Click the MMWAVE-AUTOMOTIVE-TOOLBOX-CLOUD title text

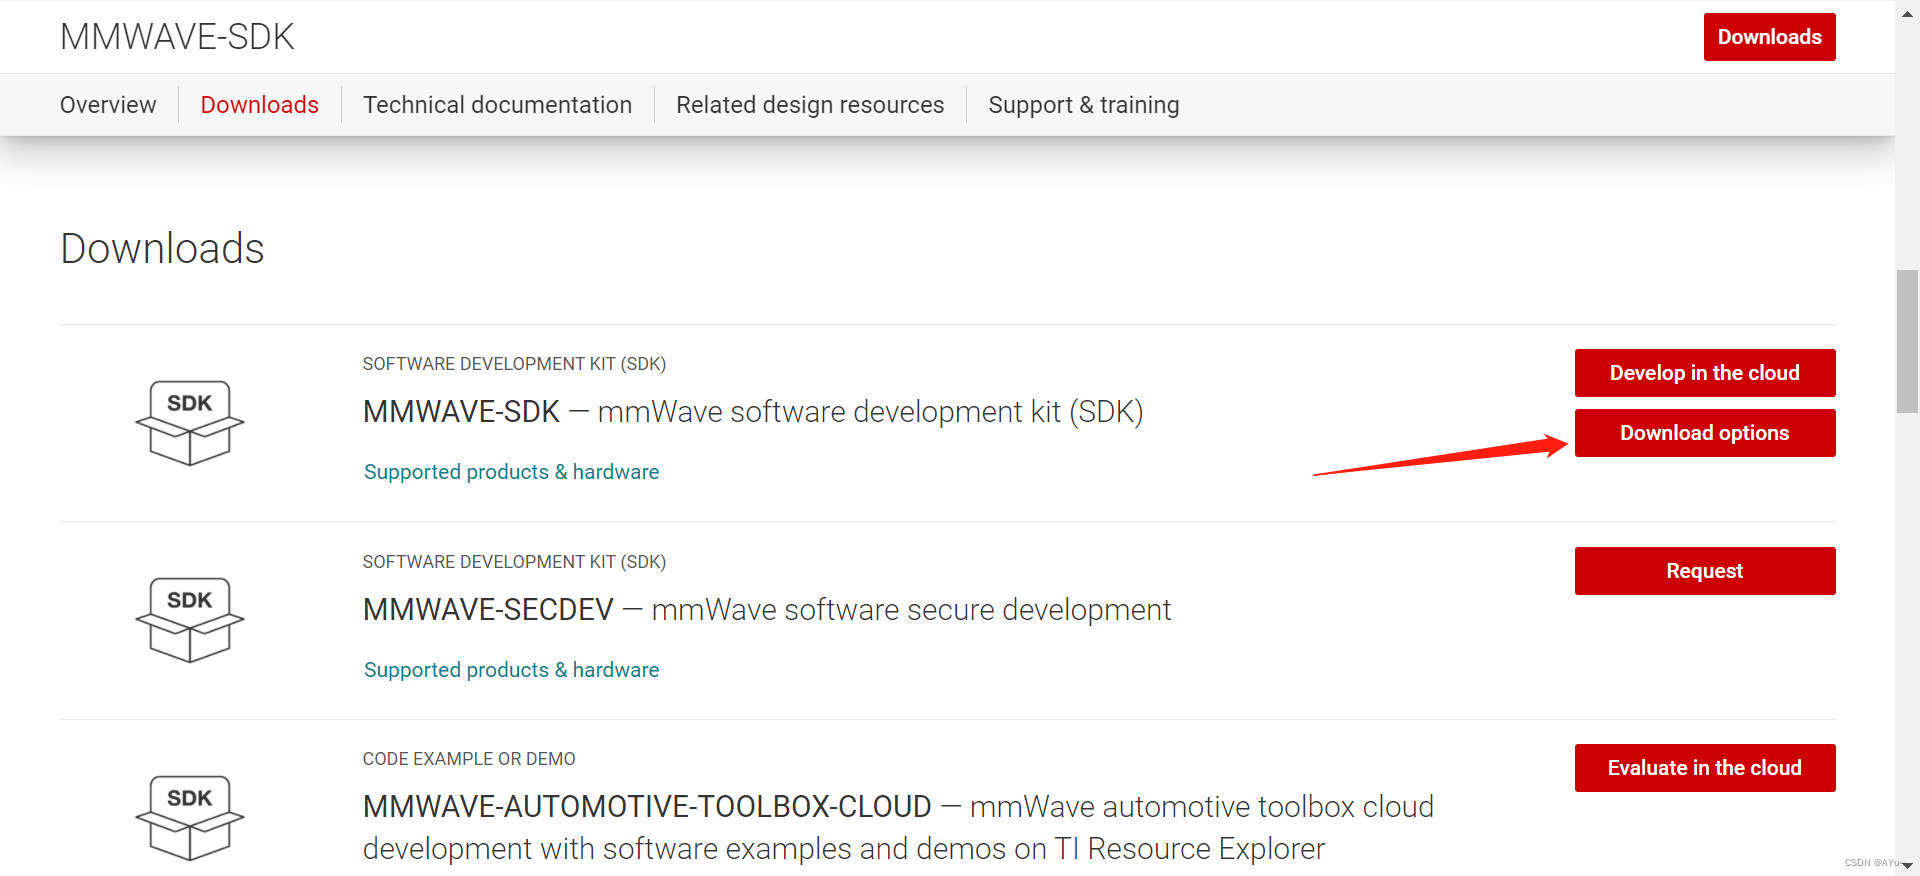(x=898, y=828)
